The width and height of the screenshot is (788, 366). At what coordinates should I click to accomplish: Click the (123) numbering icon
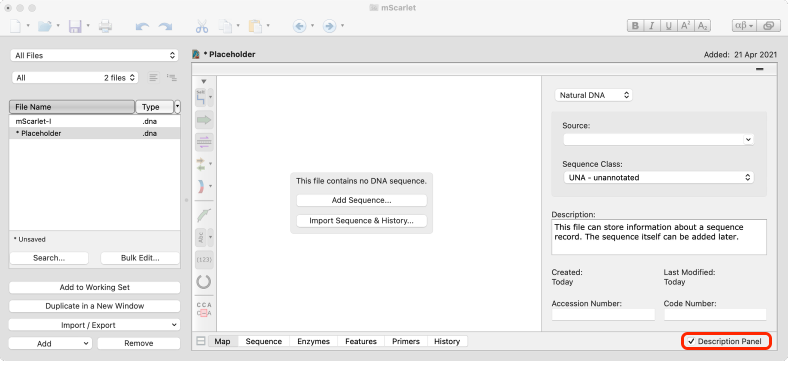pyautogui.click(x=204, y=259)
